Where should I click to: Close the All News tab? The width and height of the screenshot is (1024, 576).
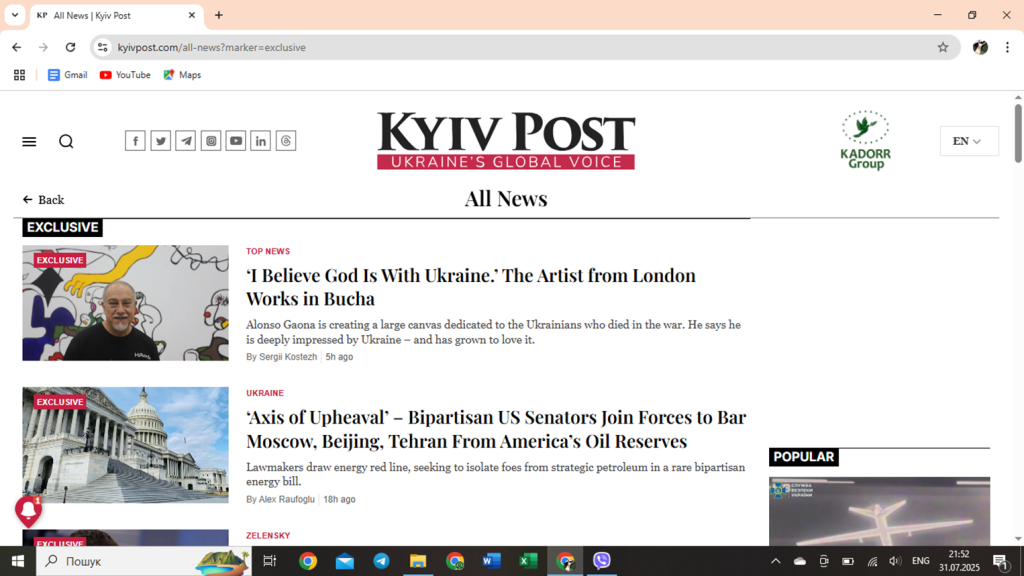coord(191,15)
